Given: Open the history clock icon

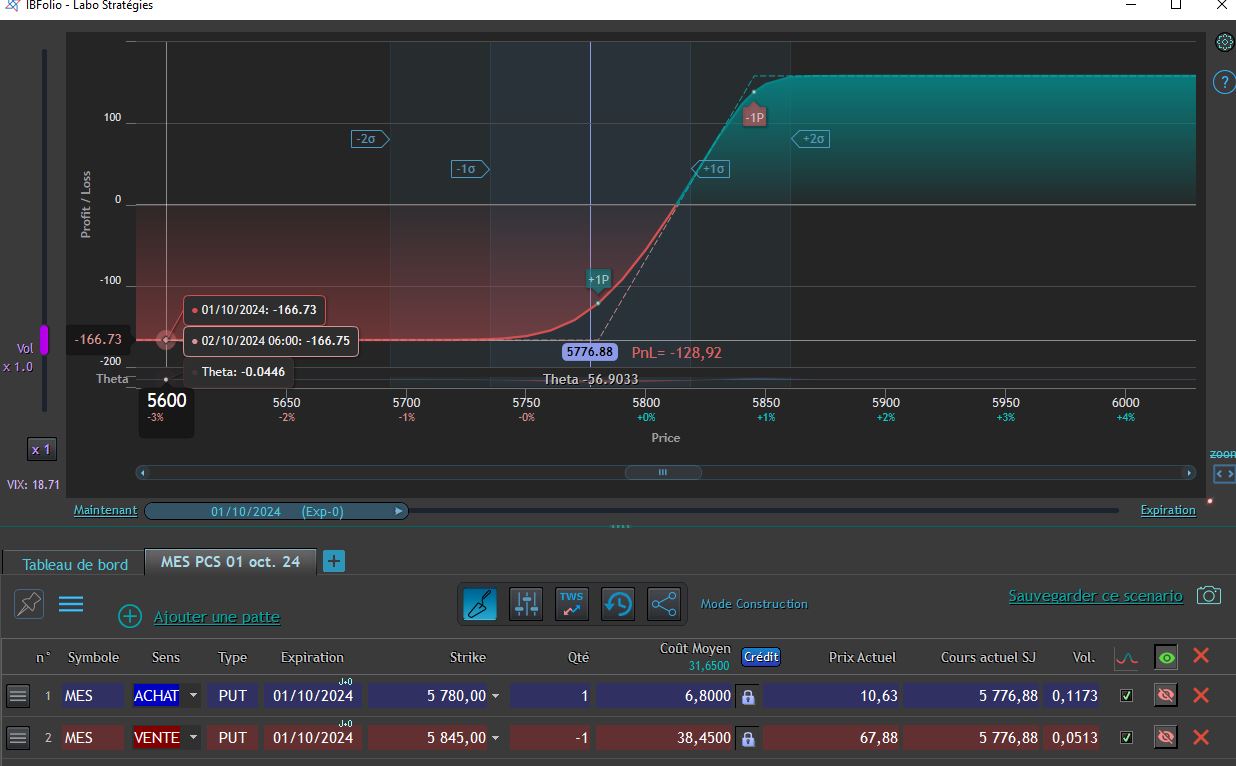Looking at the screenshot, I should pos(618,603).
